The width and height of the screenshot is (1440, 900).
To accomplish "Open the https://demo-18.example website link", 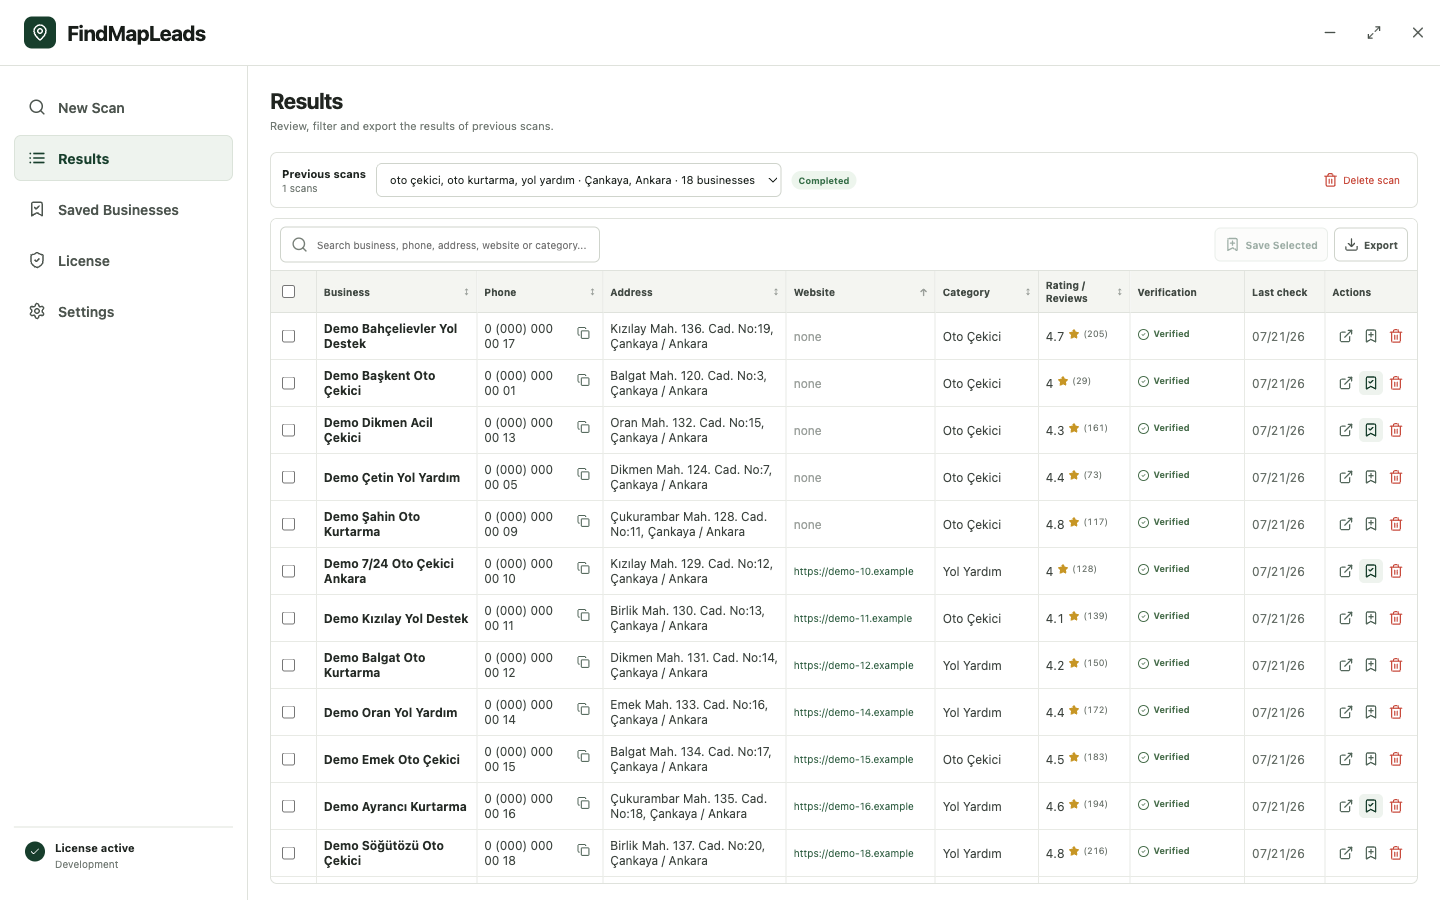I will [x=853, y=853].
